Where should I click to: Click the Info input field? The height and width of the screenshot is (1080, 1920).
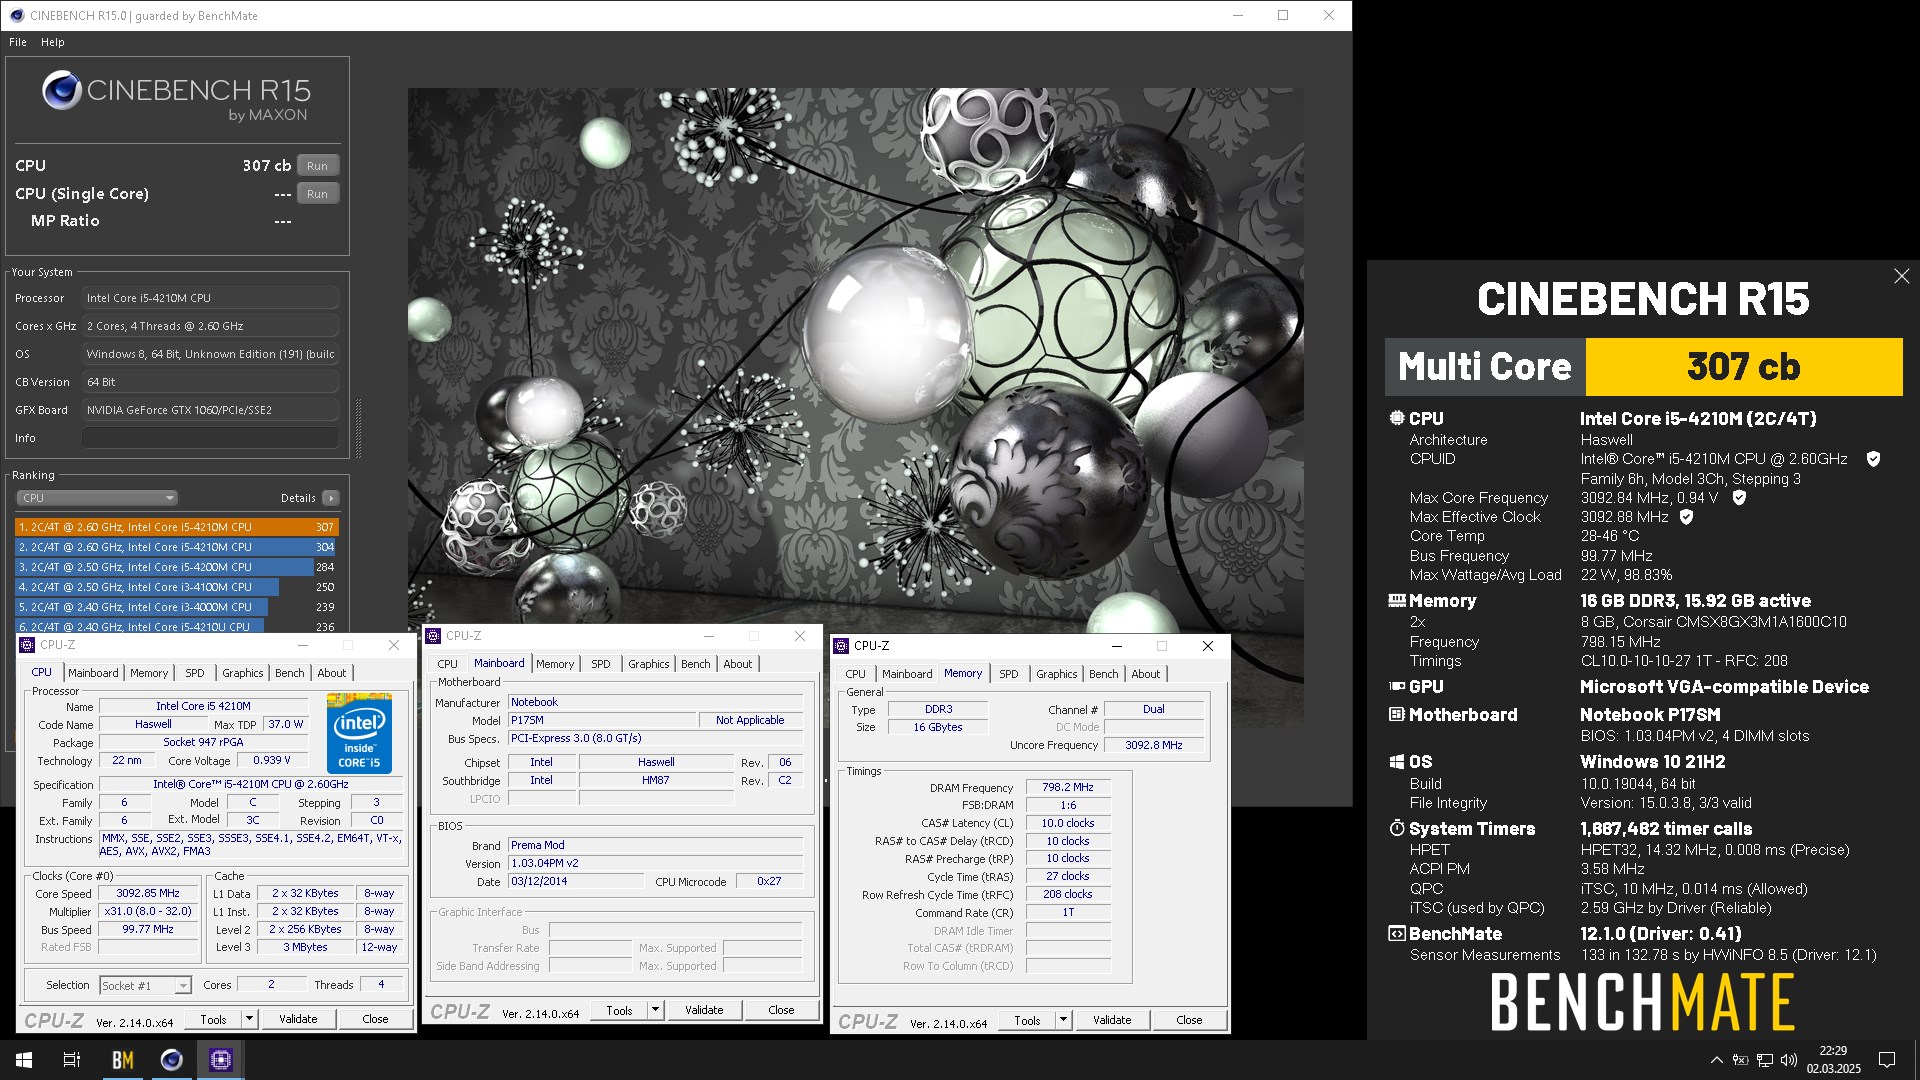tap(211, 438)
